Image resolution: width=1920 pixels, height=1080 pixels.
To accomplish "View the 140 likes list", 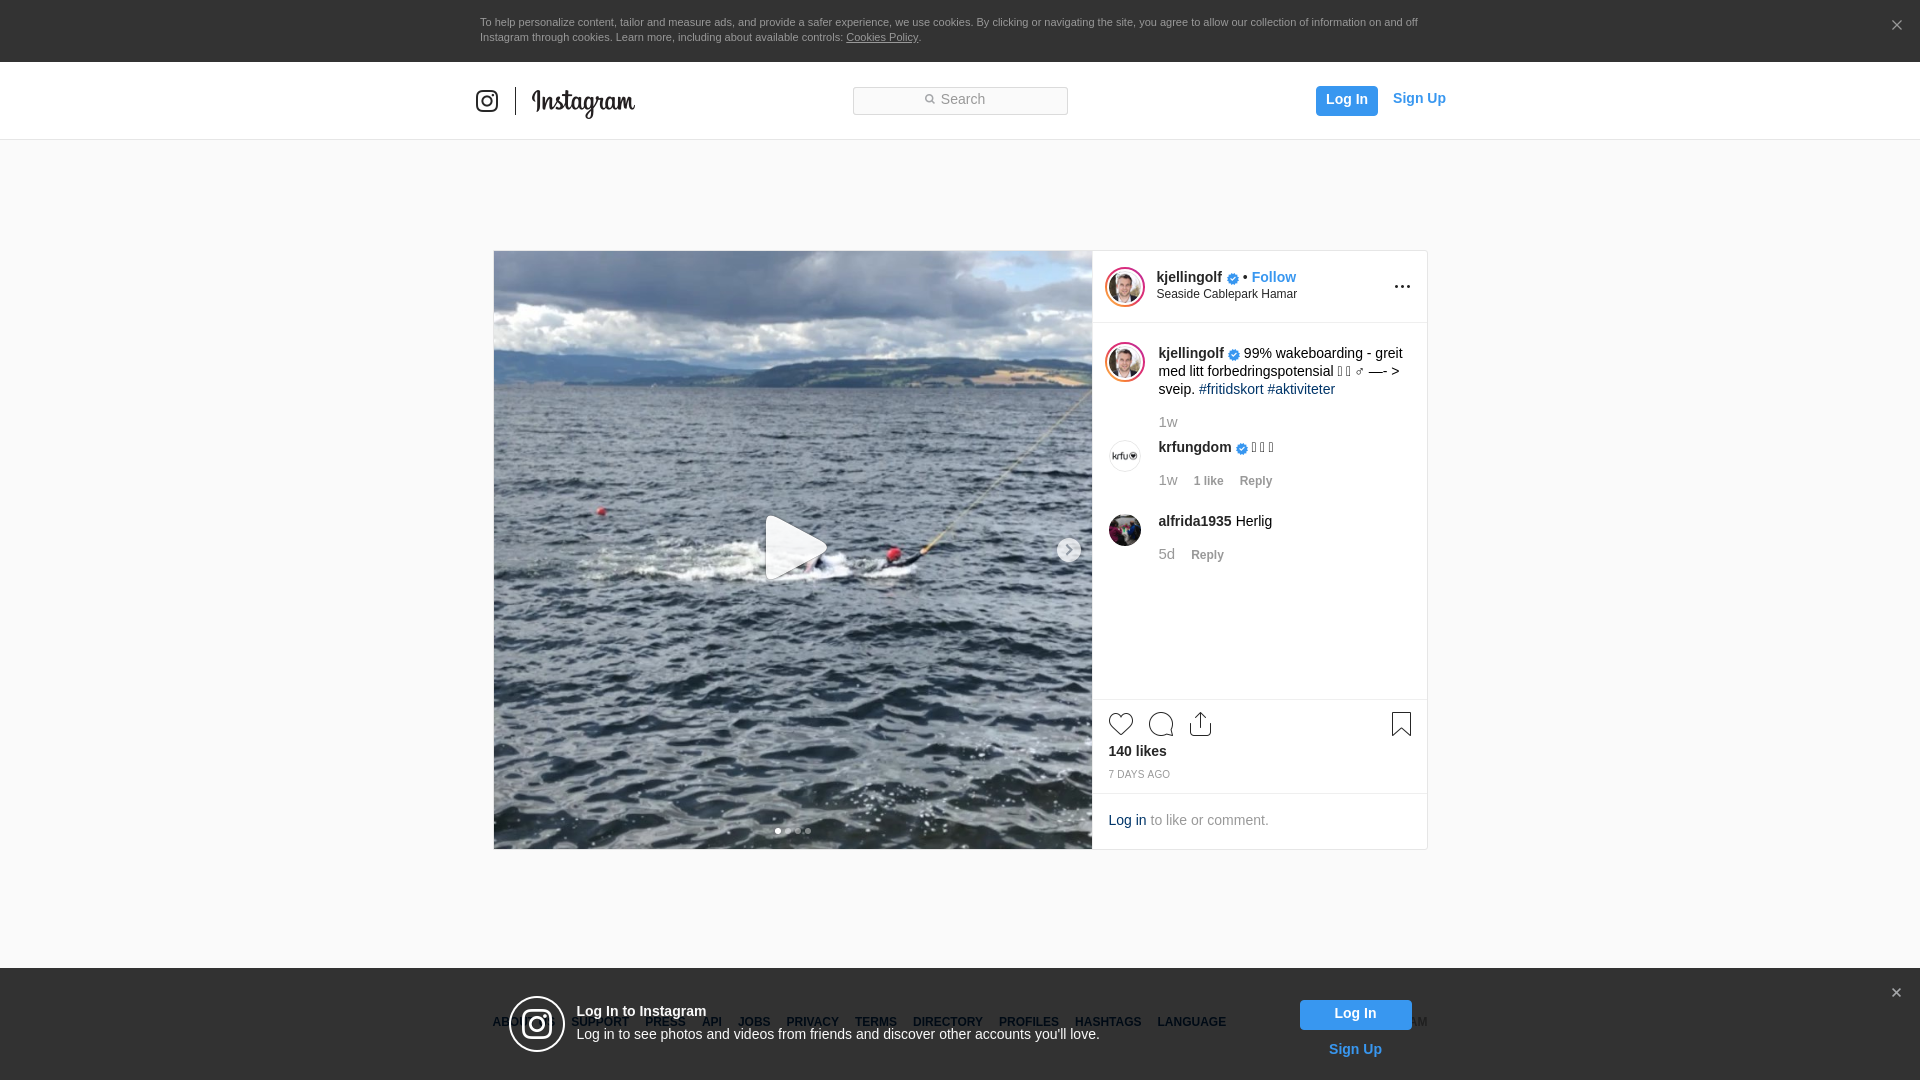I will coord(1137,751).
